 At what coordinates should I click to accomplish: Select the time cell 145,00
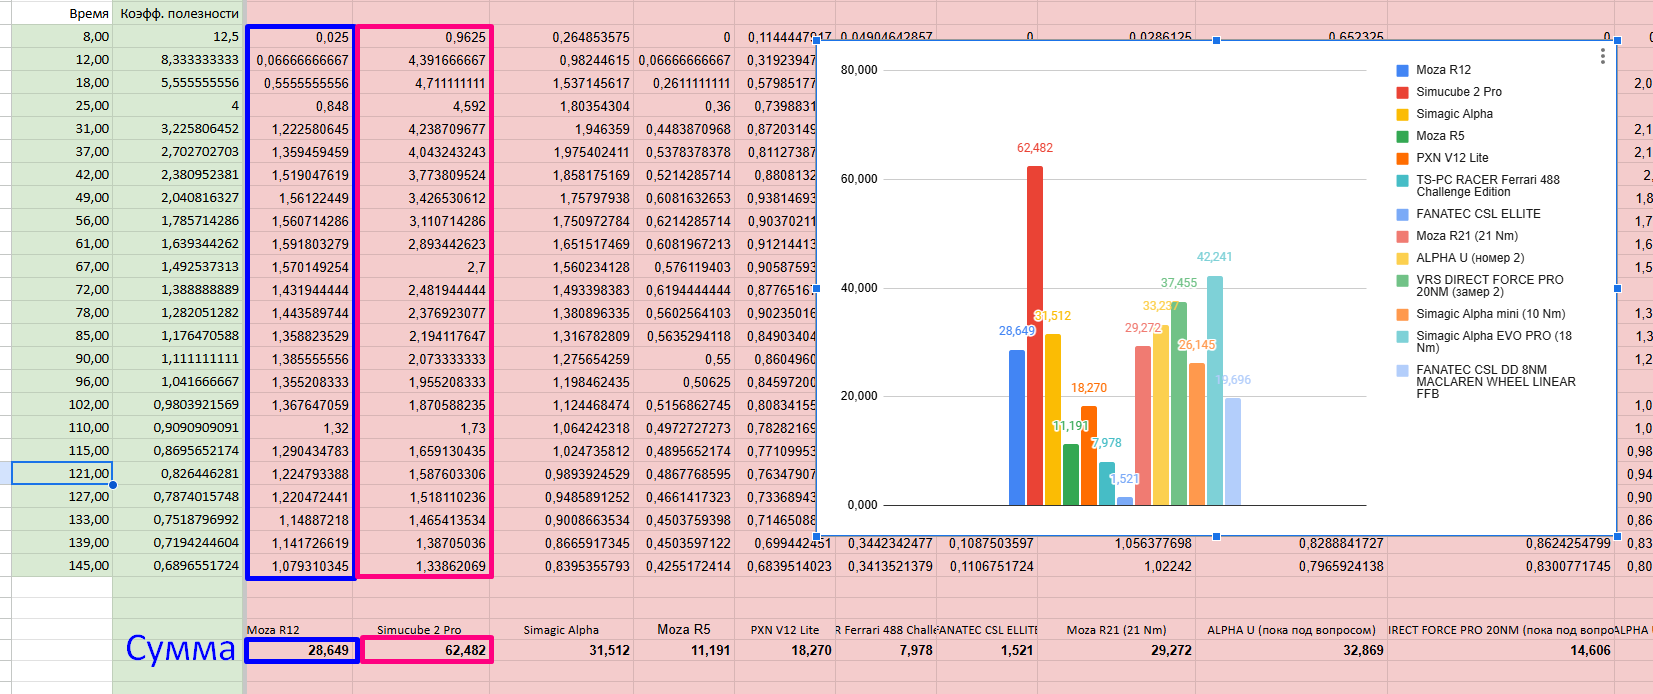[x=62, y=565]
